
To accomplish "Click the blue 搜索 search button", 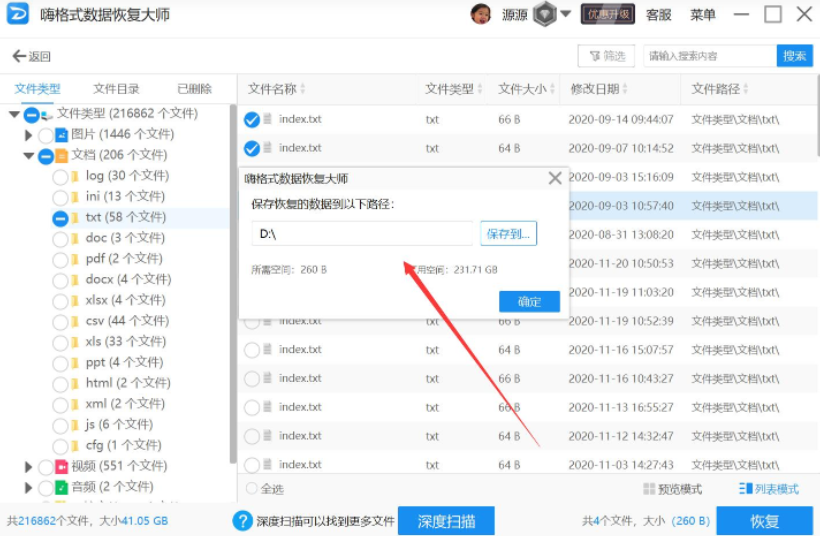I will pos(794,56).
